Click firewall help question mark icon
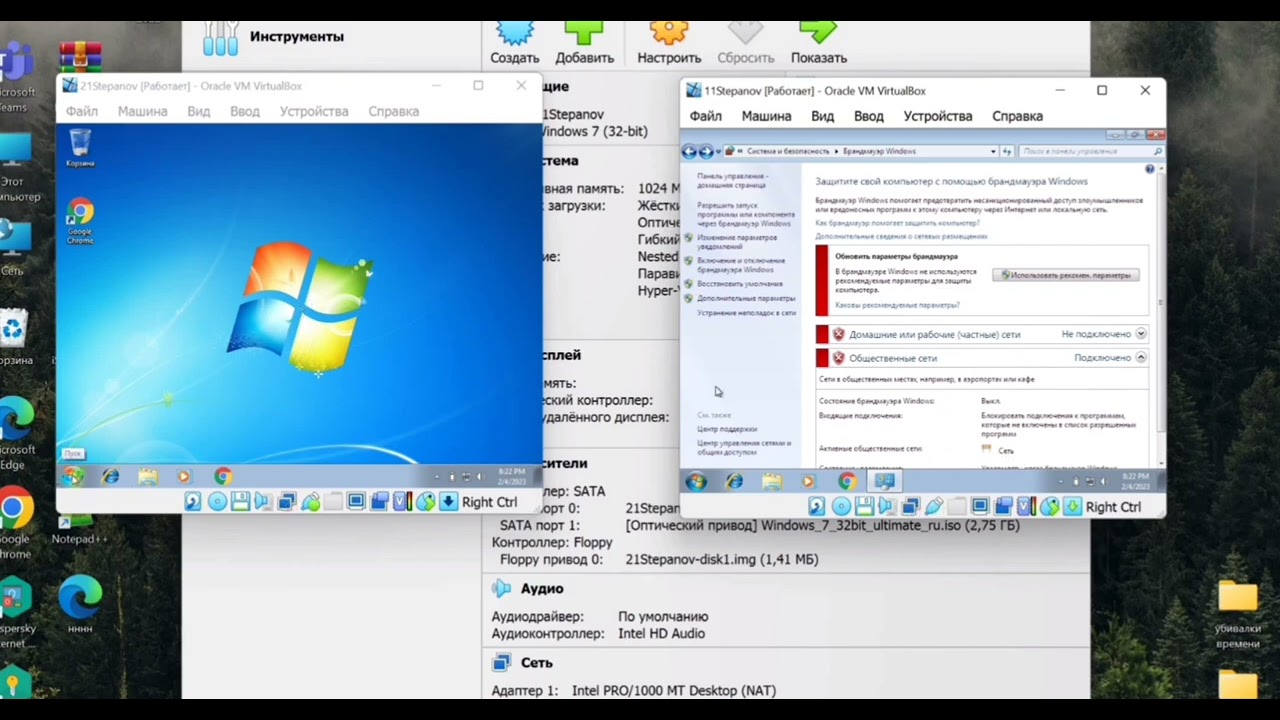The width and height of the screenshot is (1280, 720). coord(1150,169)
